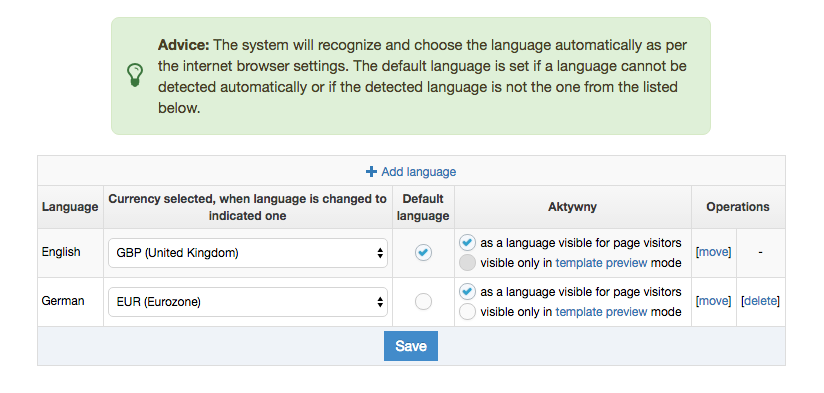Click the plus icon beside Add language
The height and width of the screenshot is (393, 824).
tap(371, 172)
